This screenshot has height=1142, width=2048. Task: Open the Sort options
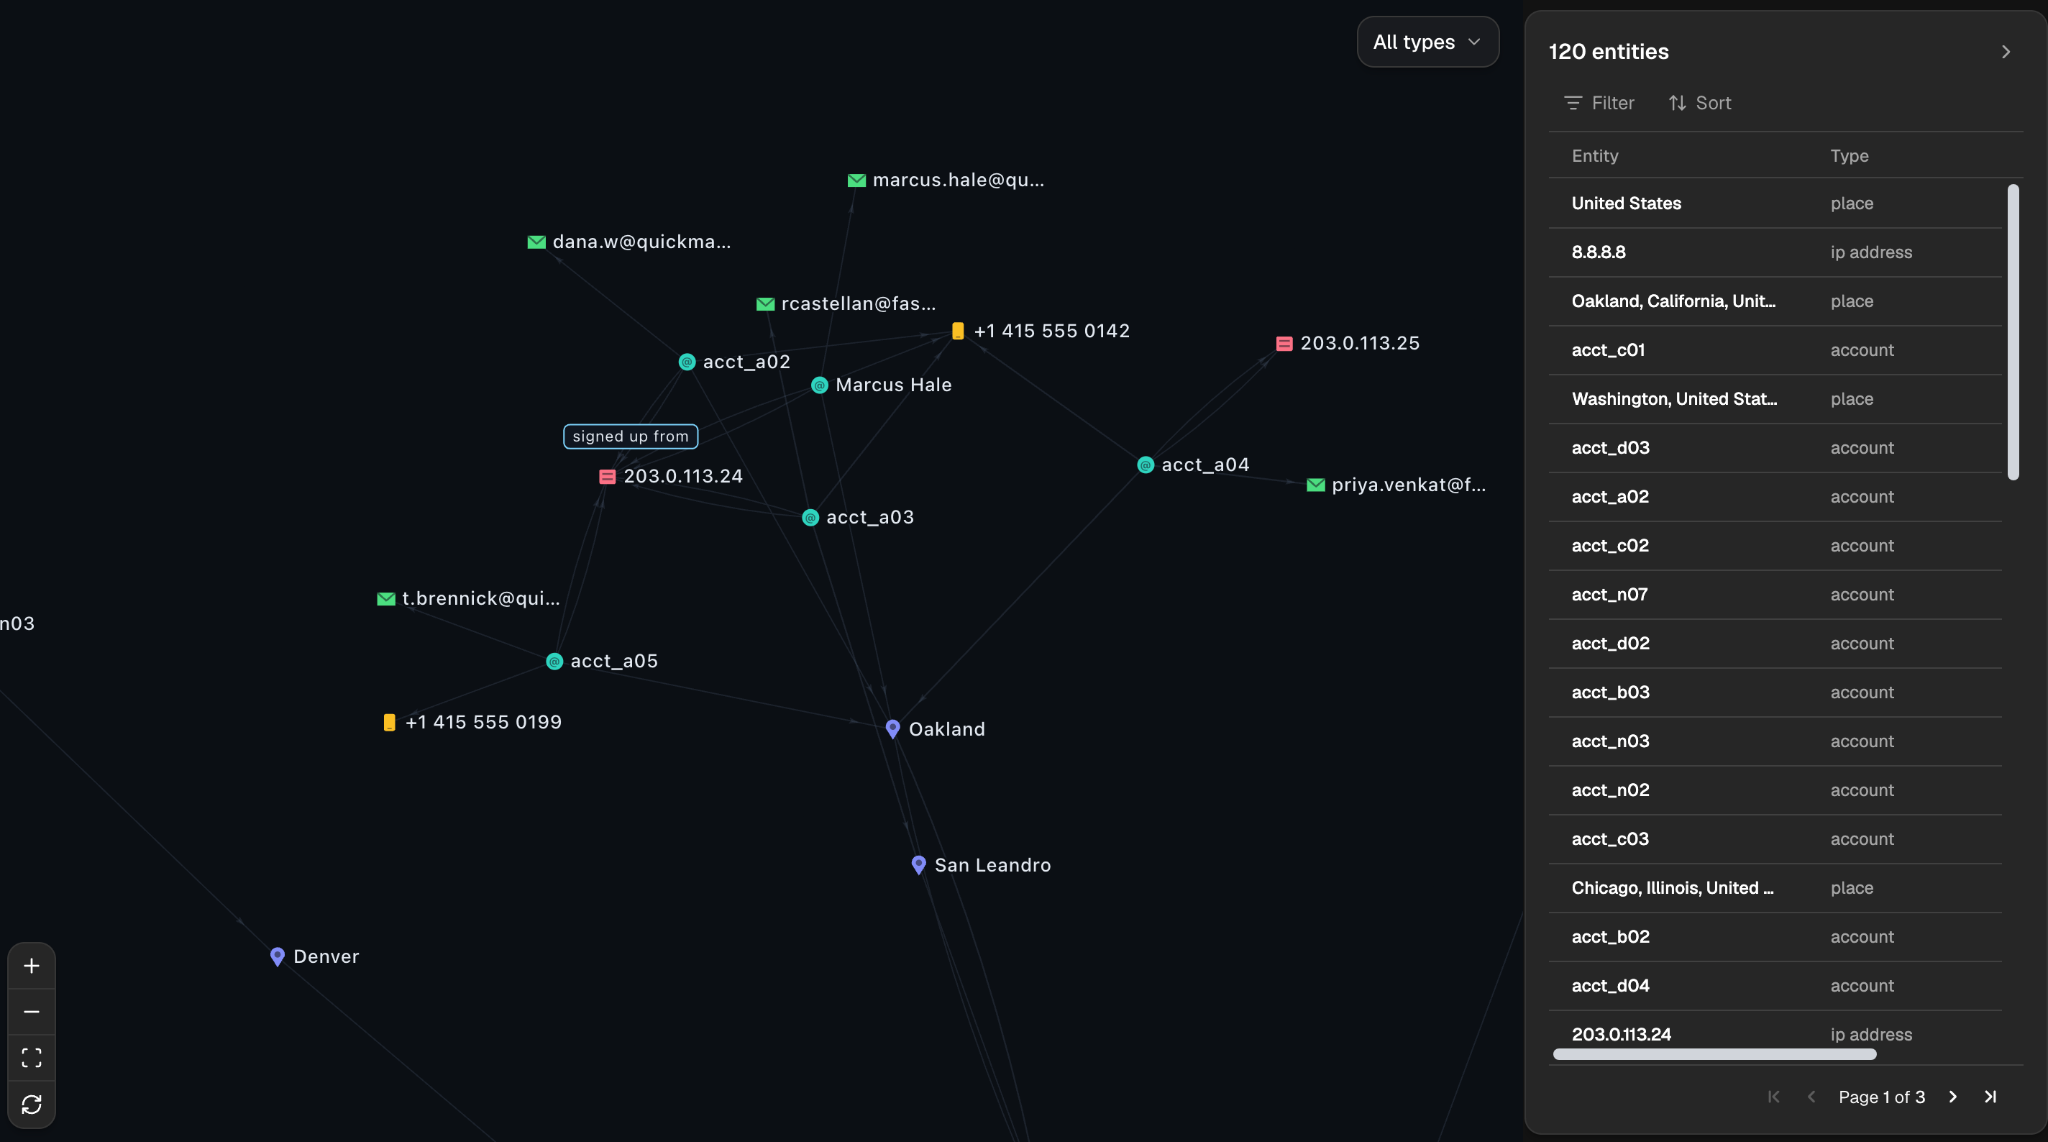(1700, 103)
